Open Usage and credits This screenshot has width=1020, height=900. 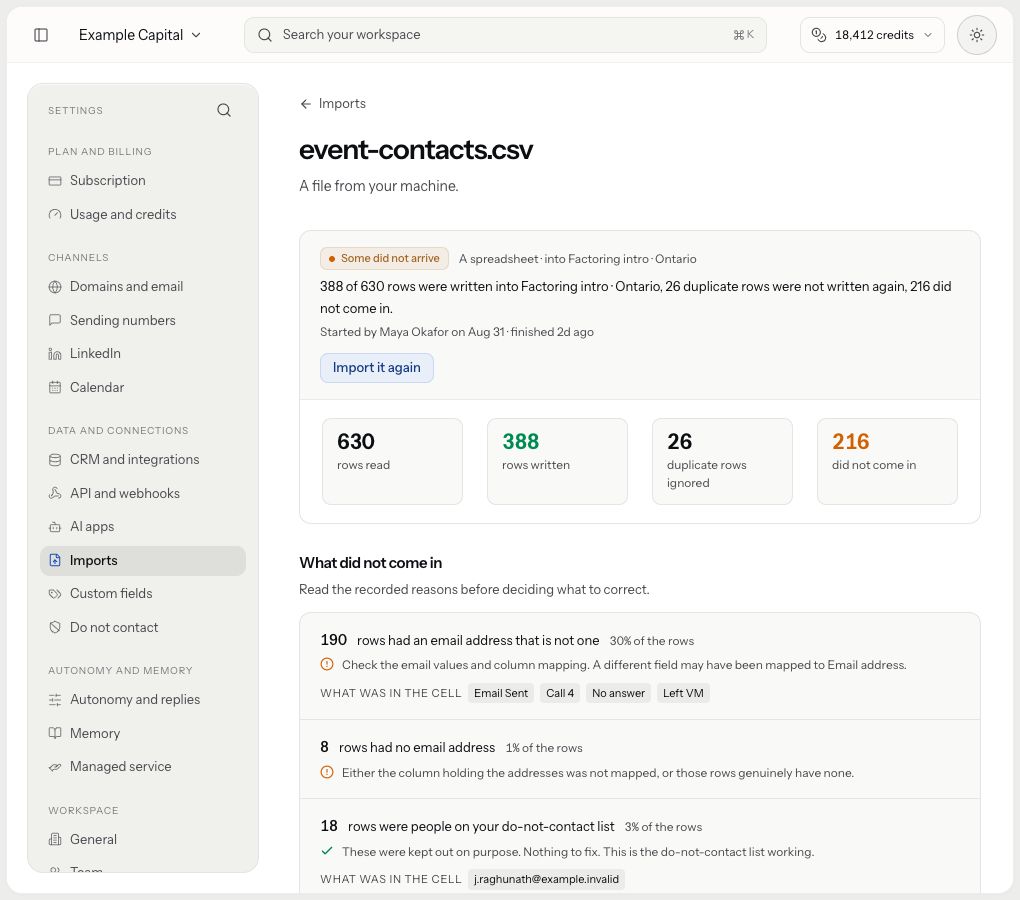point(143,214)
